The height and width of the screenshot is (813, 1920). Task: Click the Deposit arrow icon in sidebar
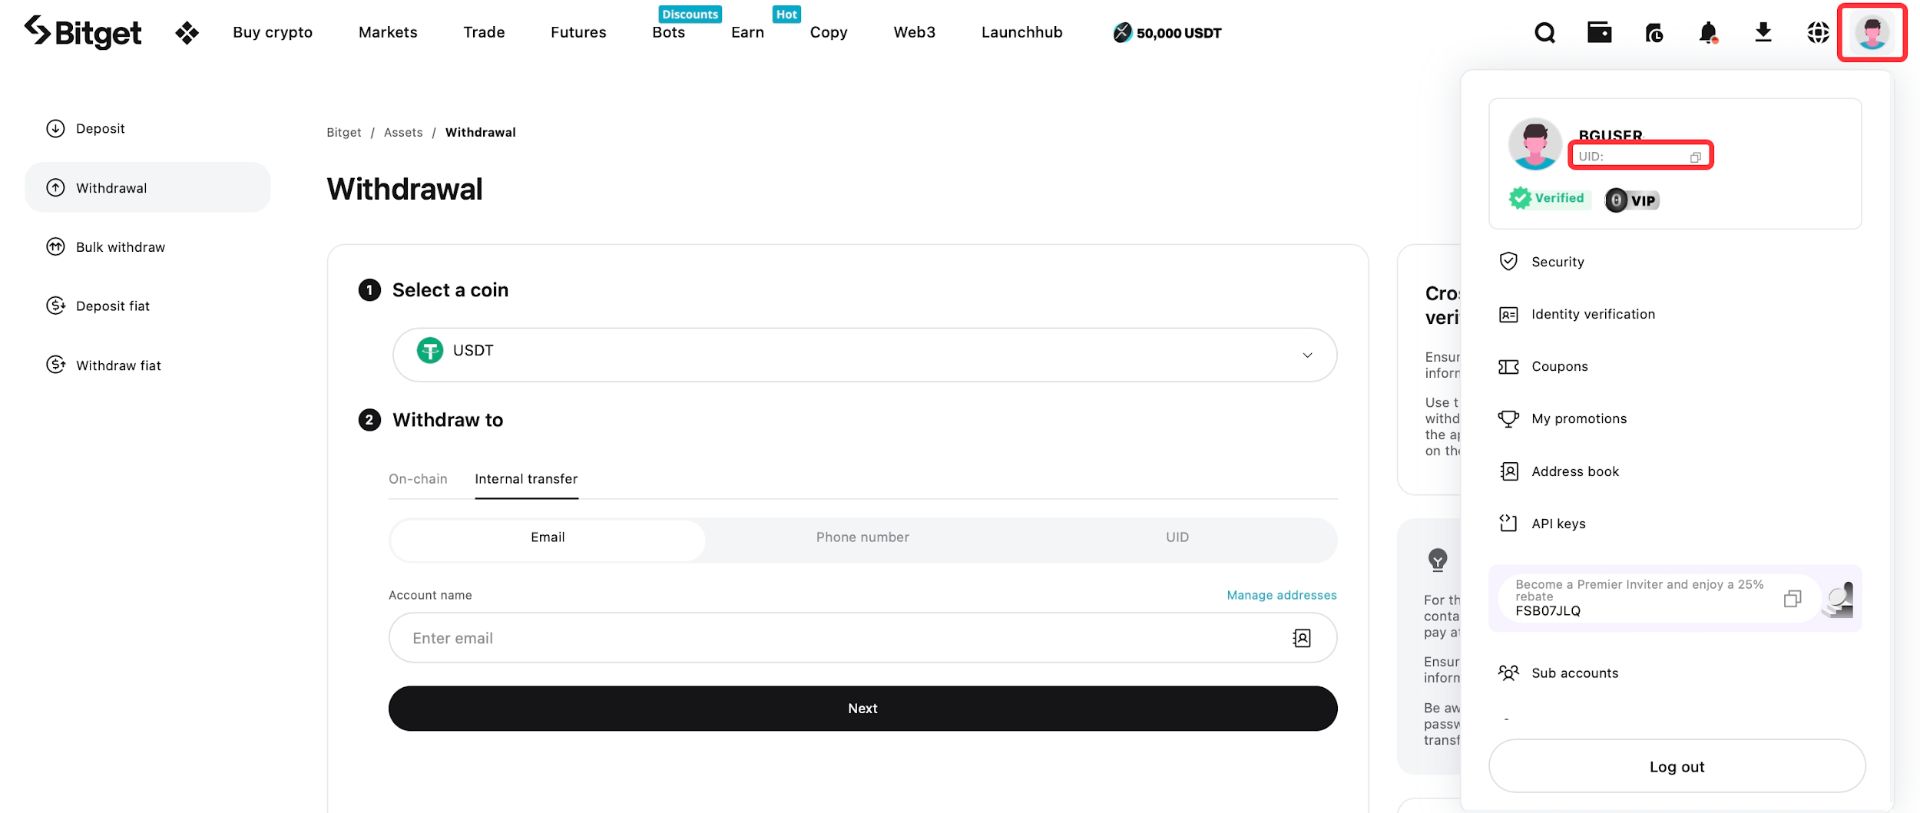pos(56,128)
